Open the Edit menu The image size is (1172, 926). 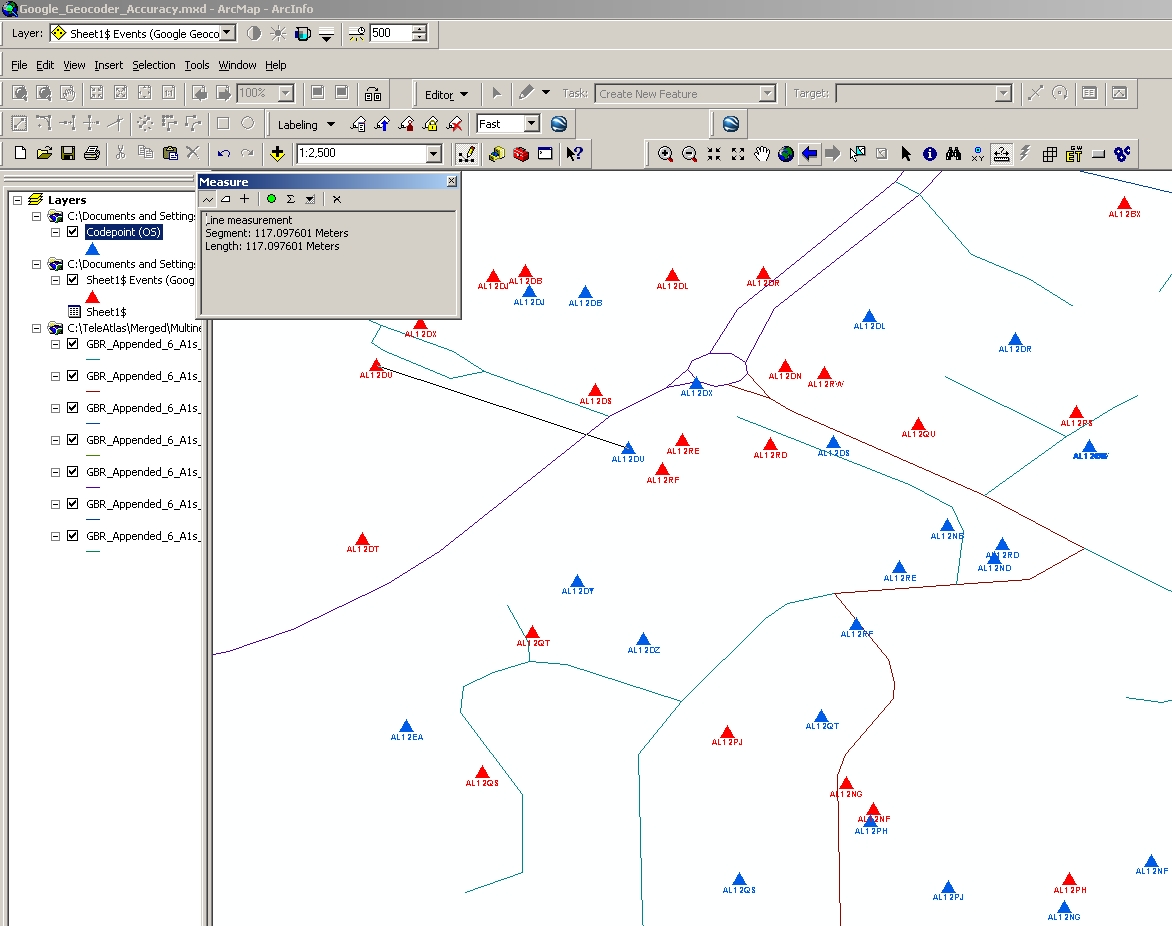coord(45,65)
